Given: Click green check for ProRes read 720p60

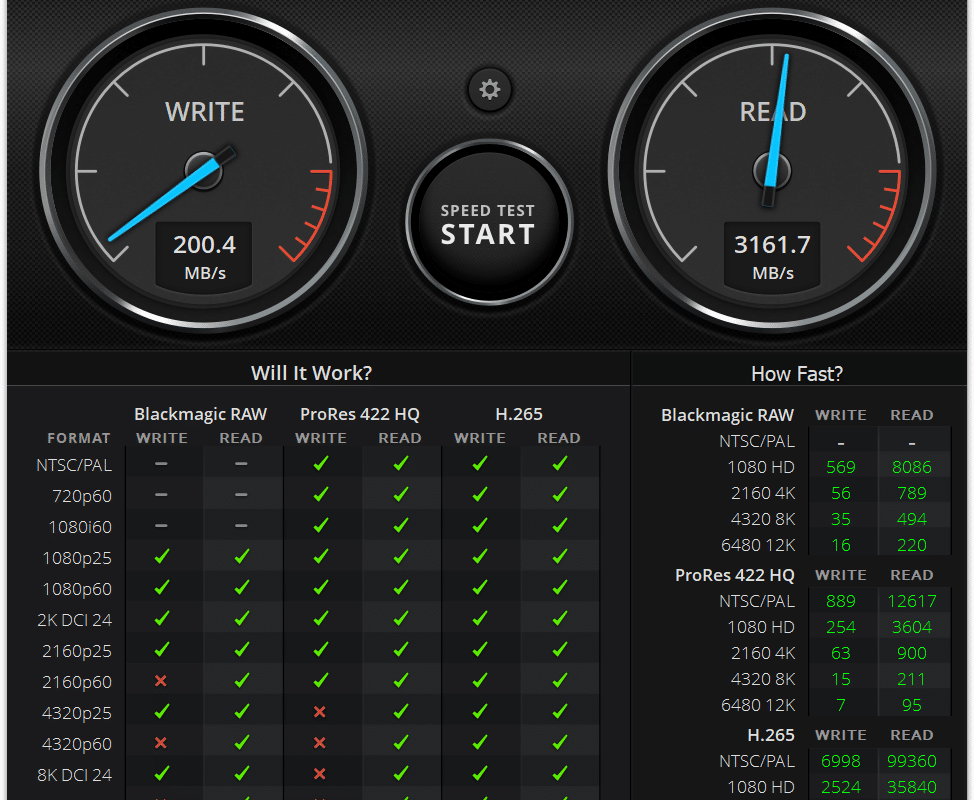Looking at the screenshot, I should coord(401,494).
